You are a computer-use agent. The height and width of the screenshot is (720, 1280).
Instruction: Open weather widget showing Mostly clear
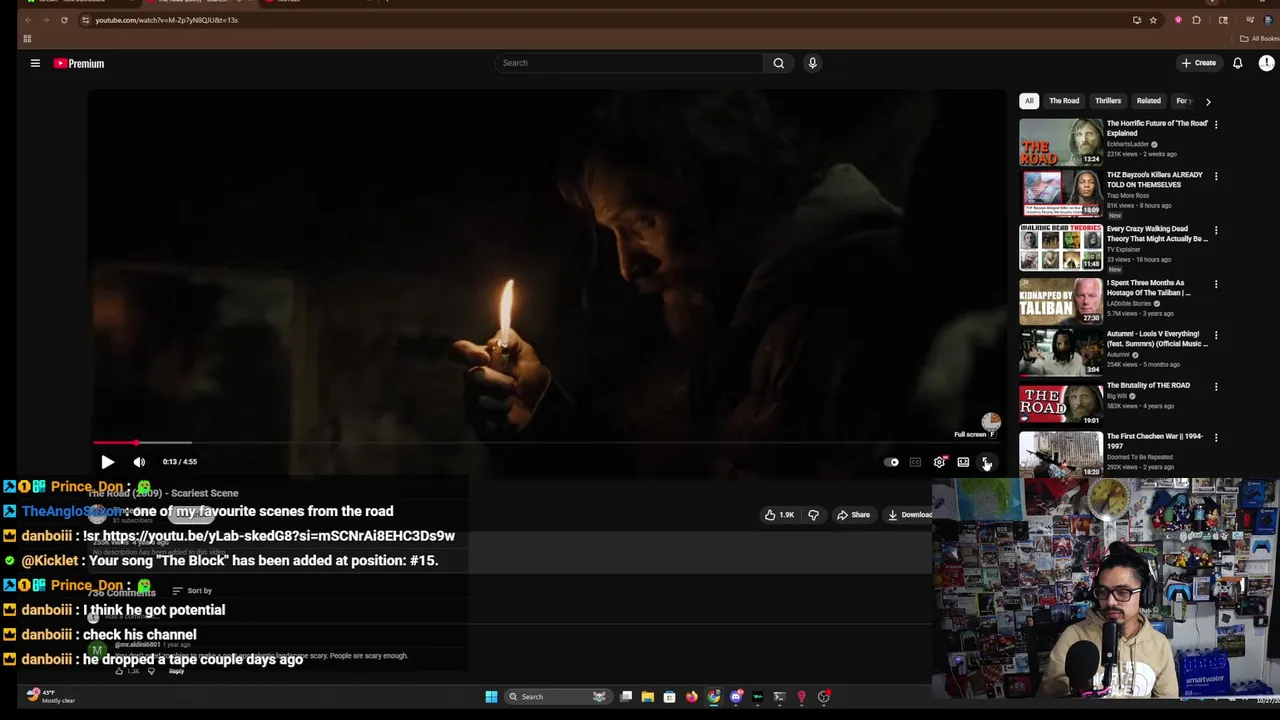[51, 696]
